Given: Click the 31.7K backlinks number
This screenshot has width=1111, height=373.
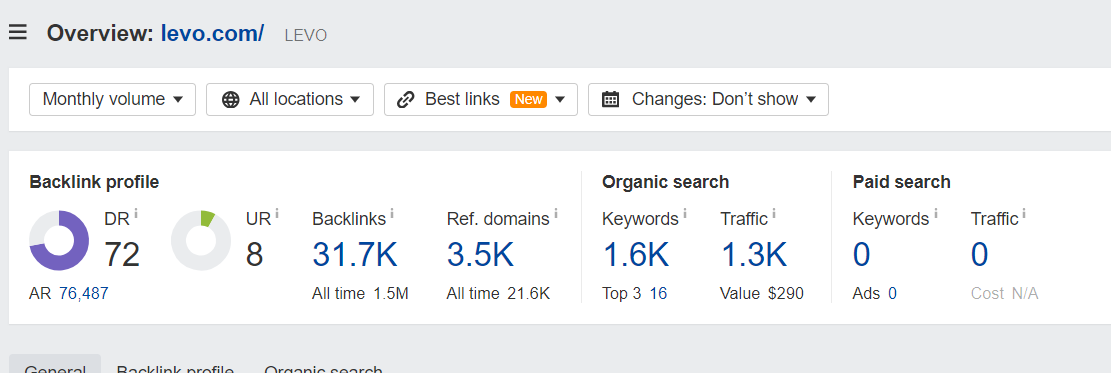Looking at the screenshot, I should click(x=355, y=255).
